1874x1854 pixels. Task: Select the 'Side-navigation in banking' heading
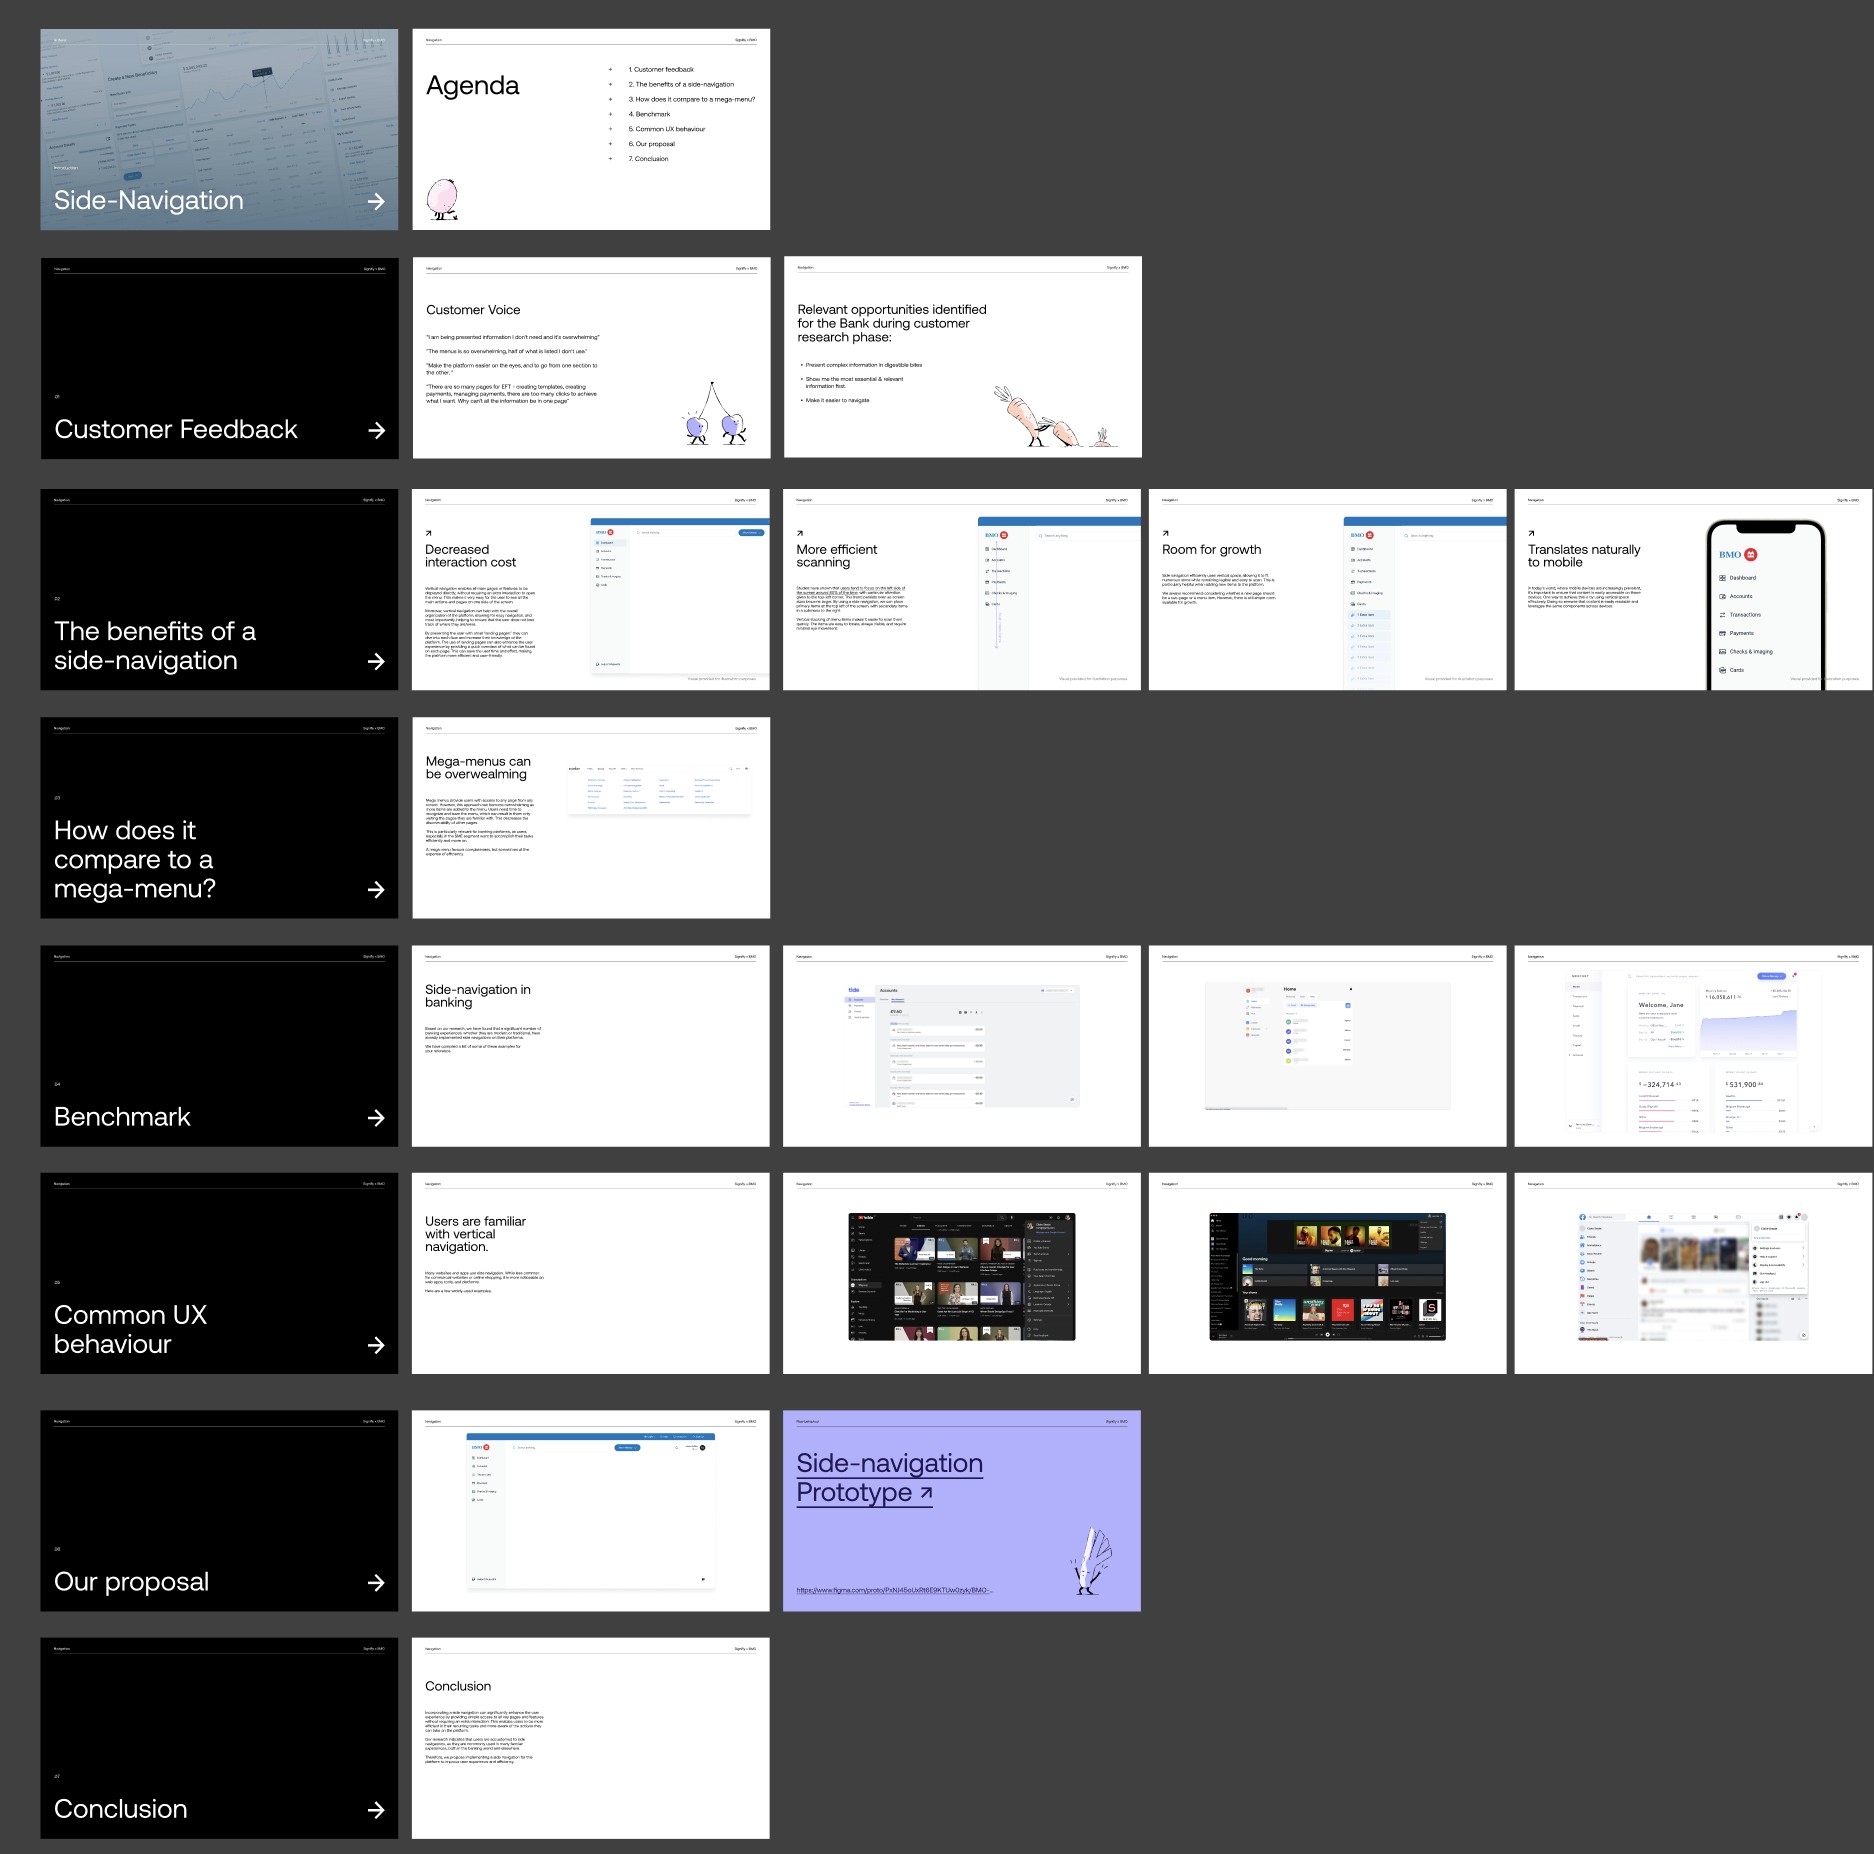tap(478, 996)
